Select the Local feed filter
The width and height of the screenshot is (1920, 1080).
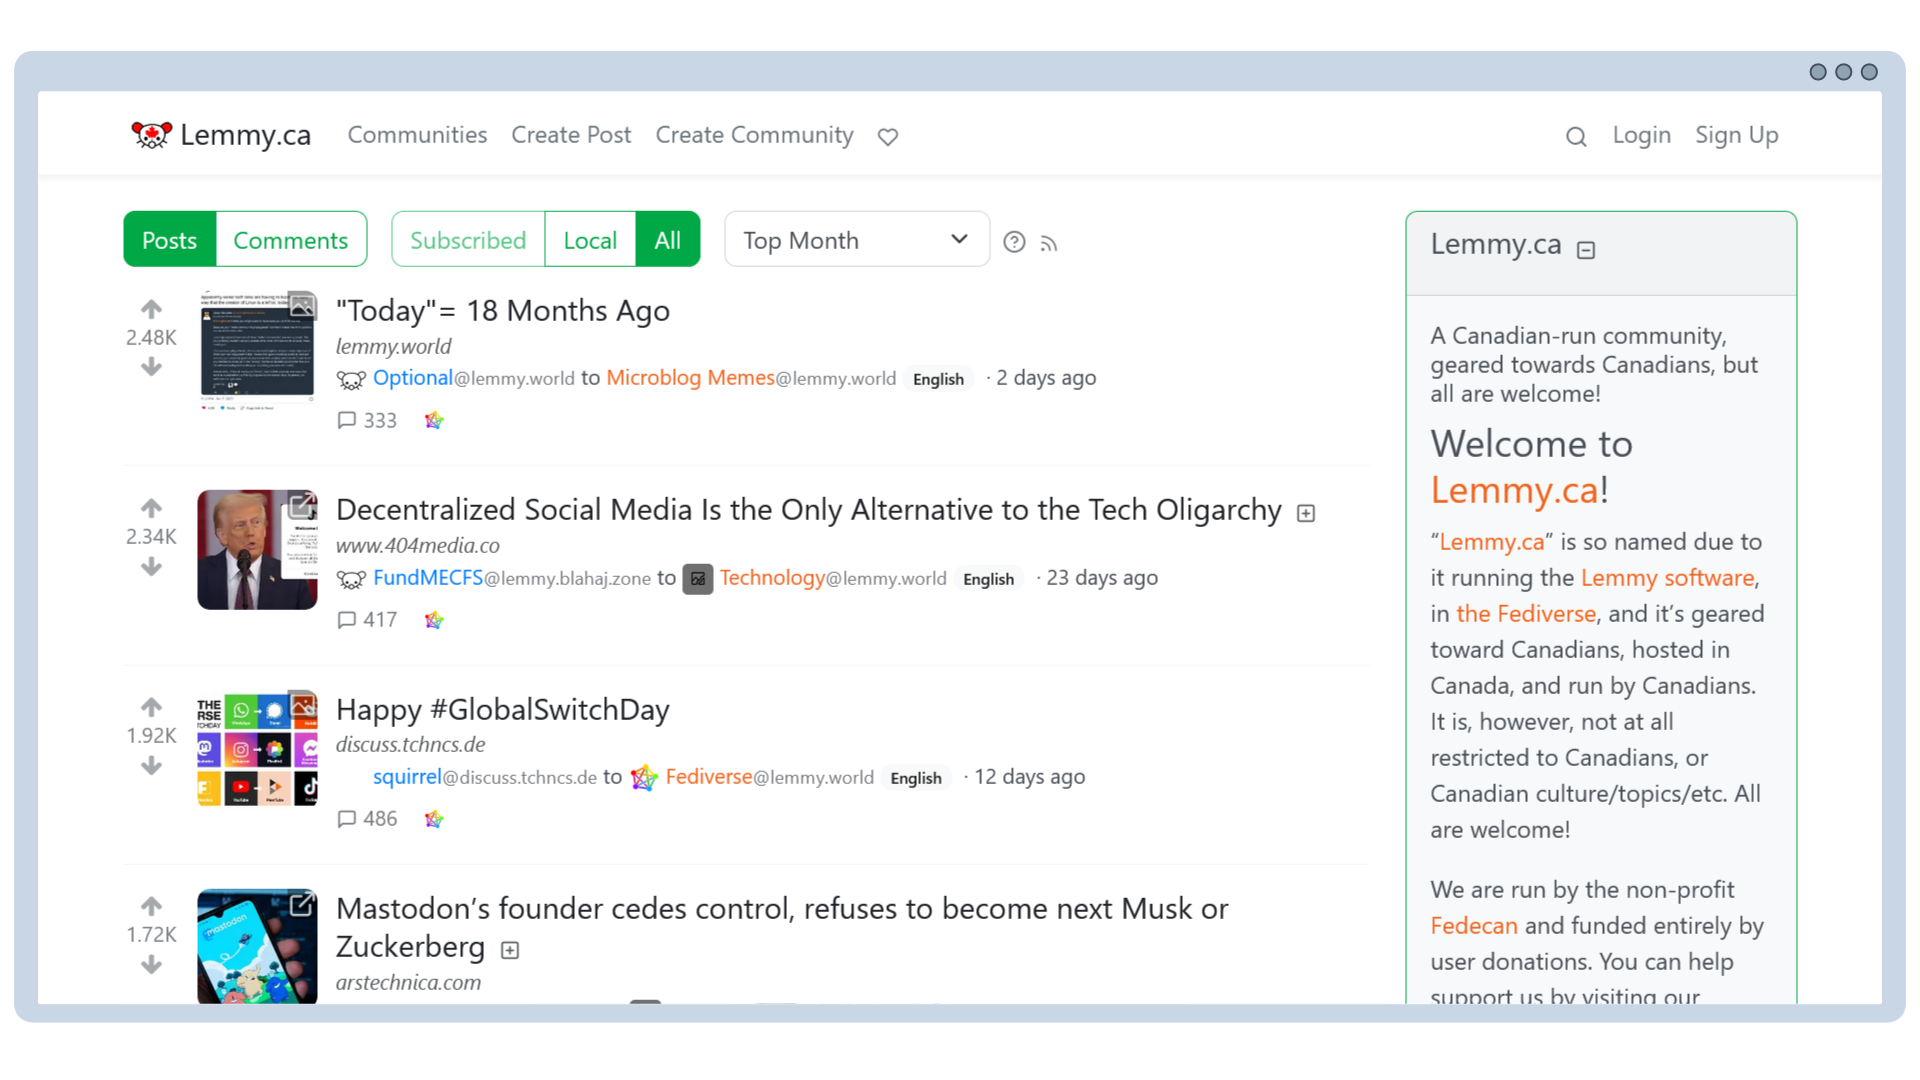tap(590, 239)
